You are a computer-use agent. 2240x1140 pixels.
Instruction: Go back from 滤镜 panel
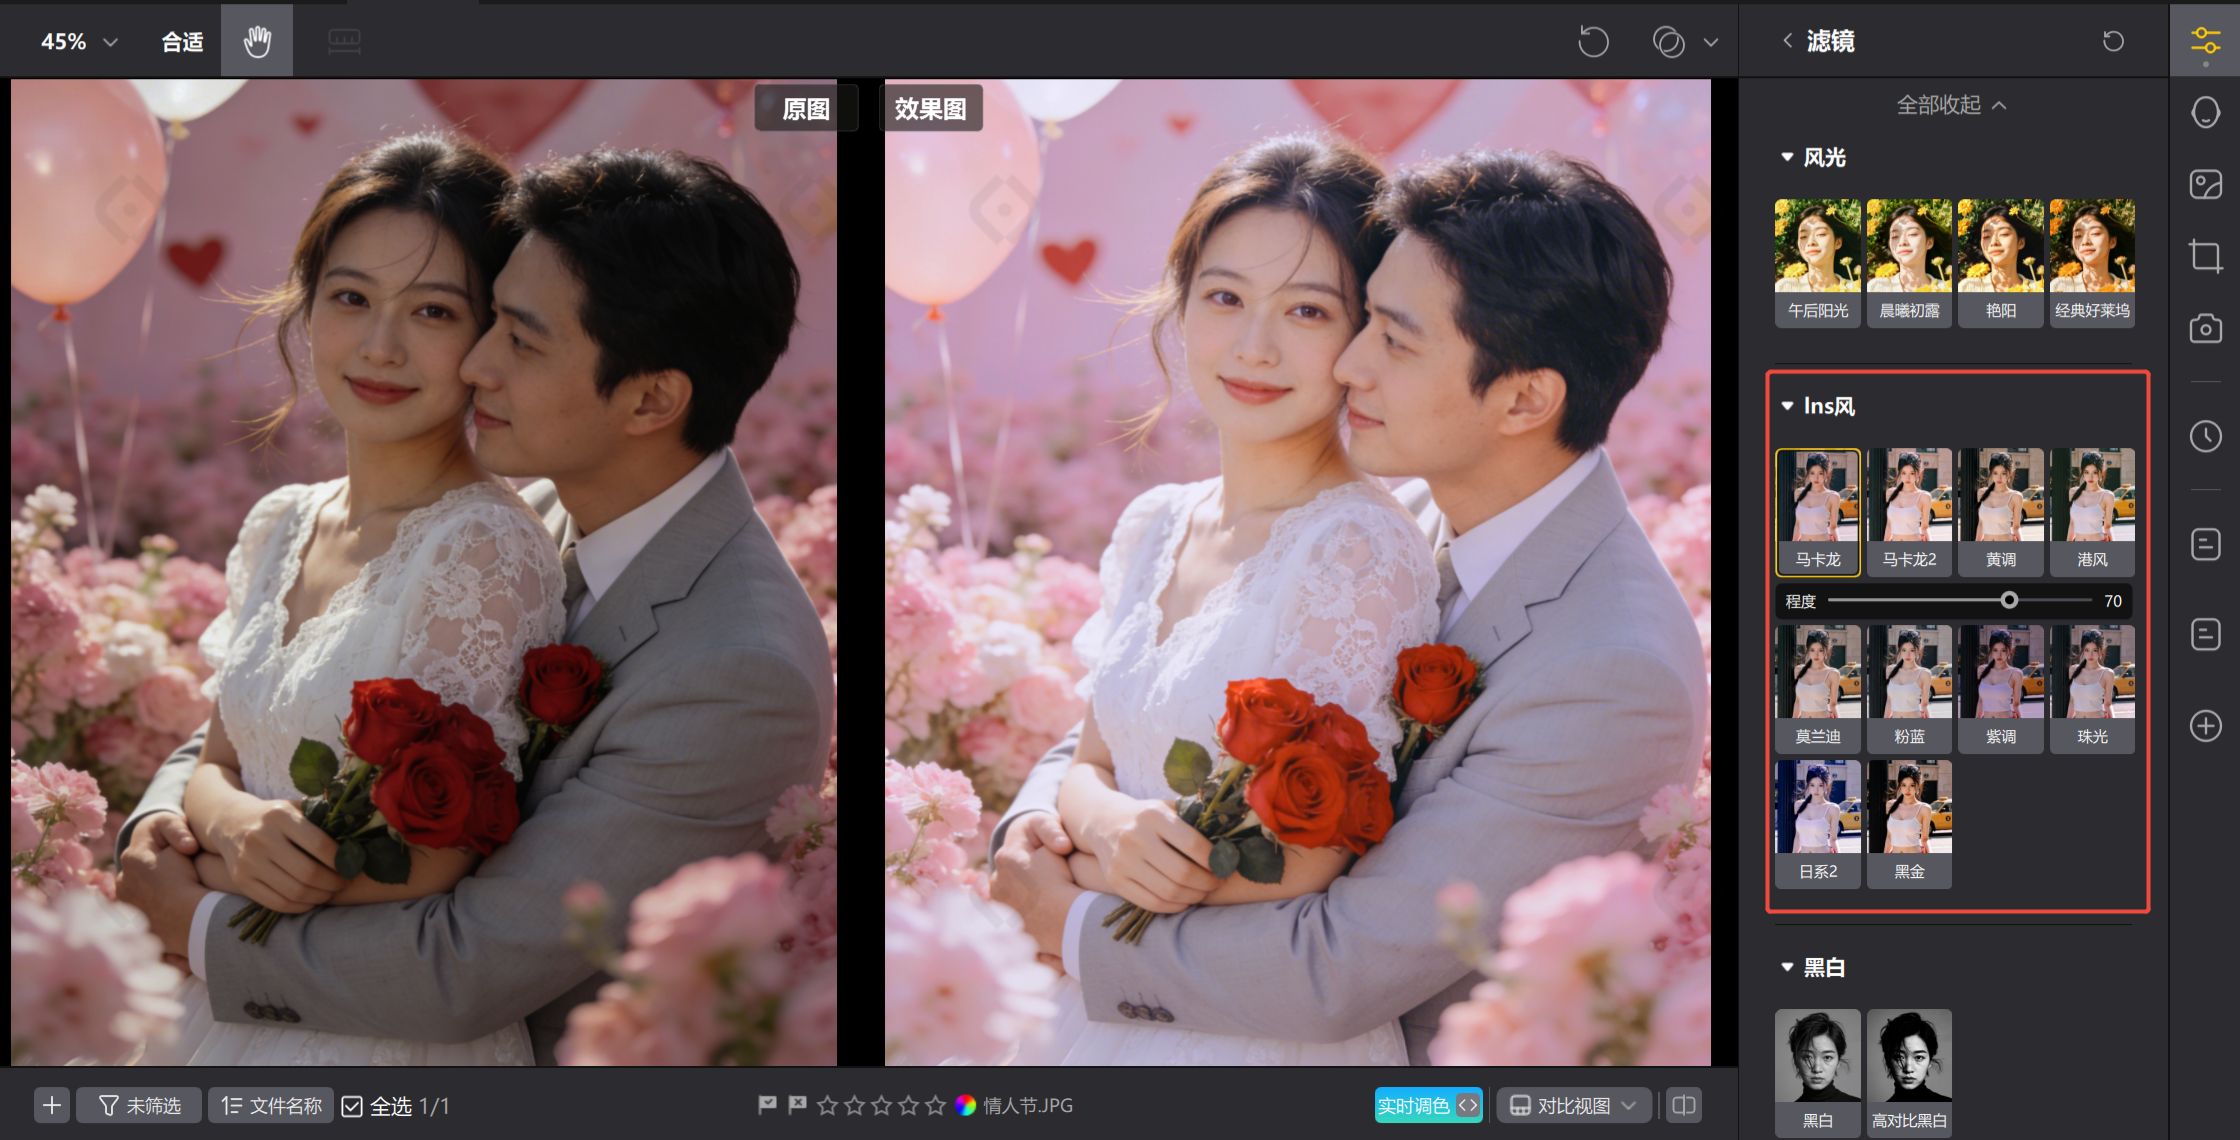tap(1787, 41)
